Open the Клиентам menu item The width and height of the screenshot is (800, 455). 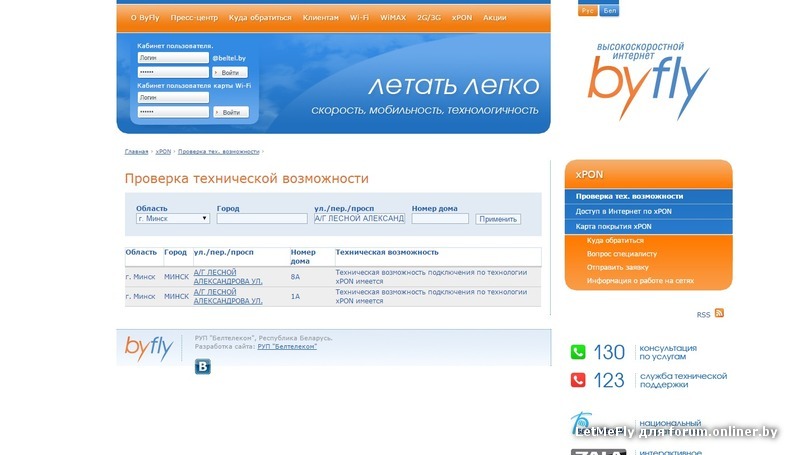coord(320,17)
